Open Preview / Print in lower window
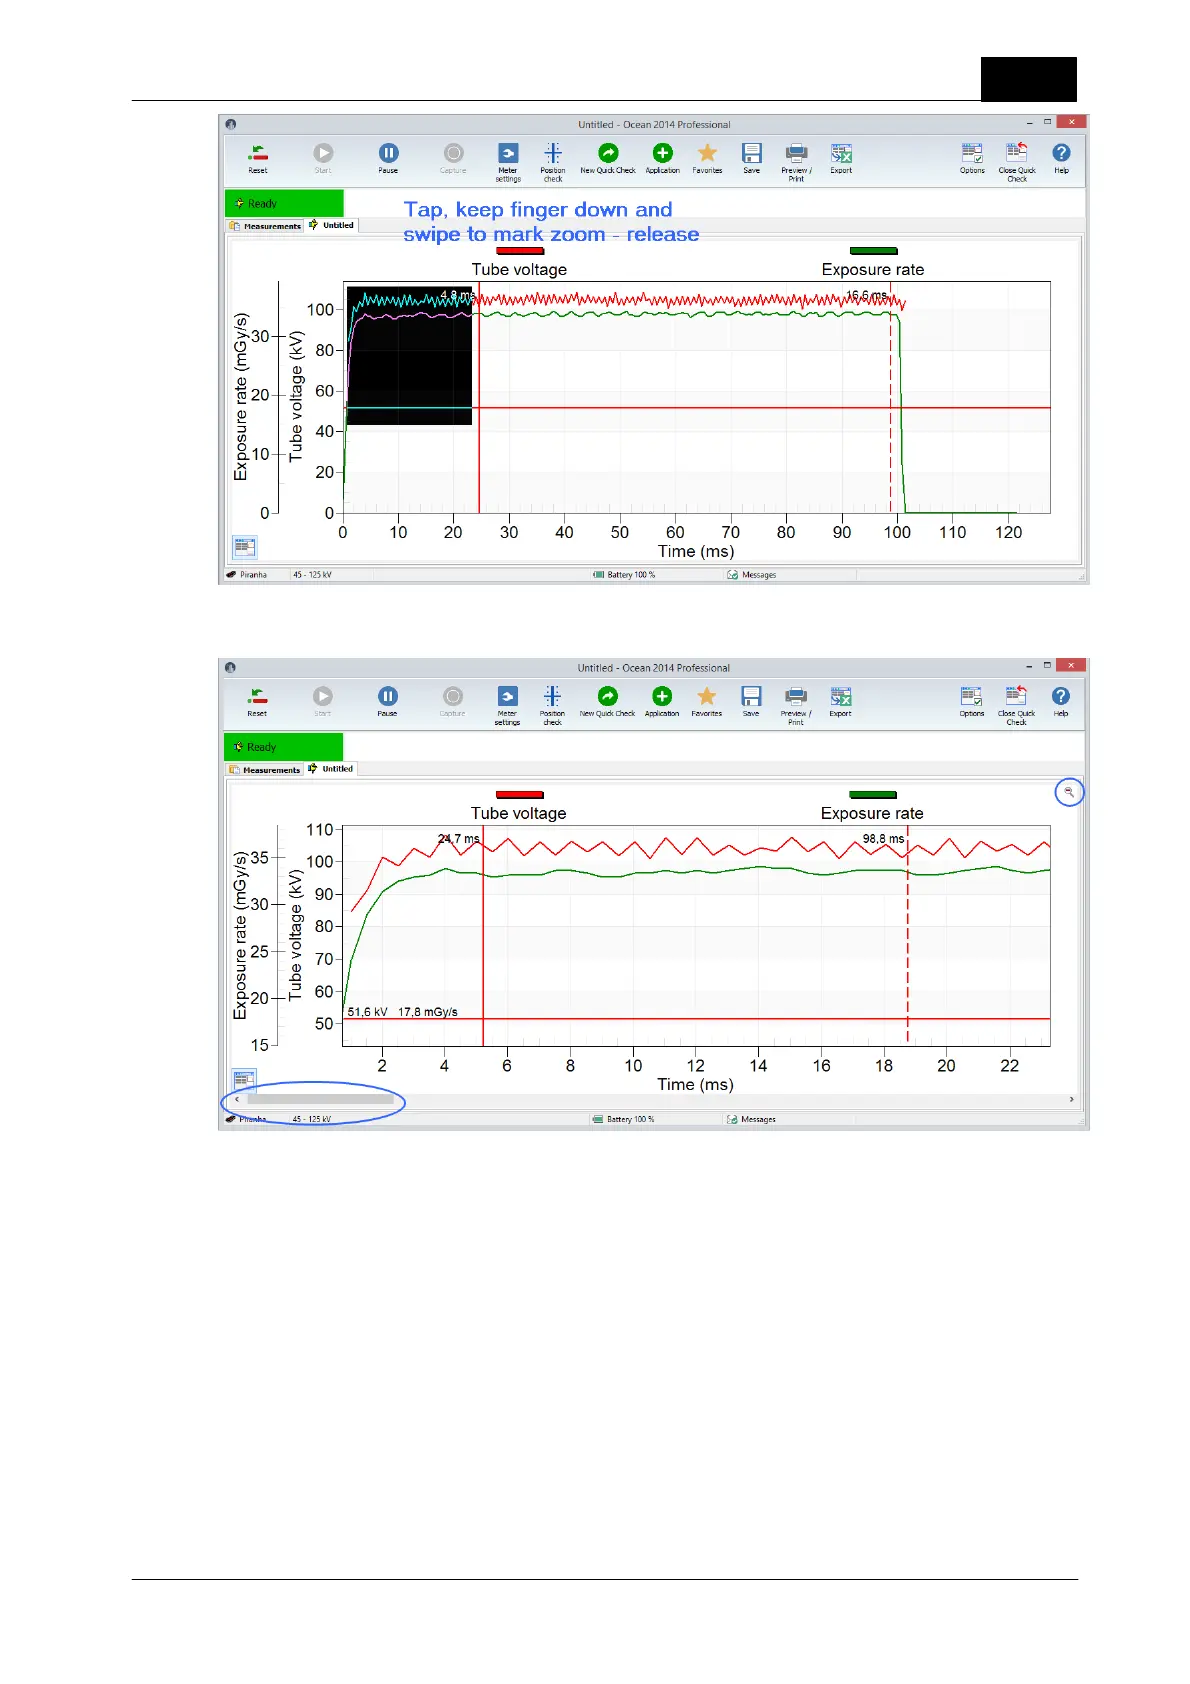 (x=795, y=705)
